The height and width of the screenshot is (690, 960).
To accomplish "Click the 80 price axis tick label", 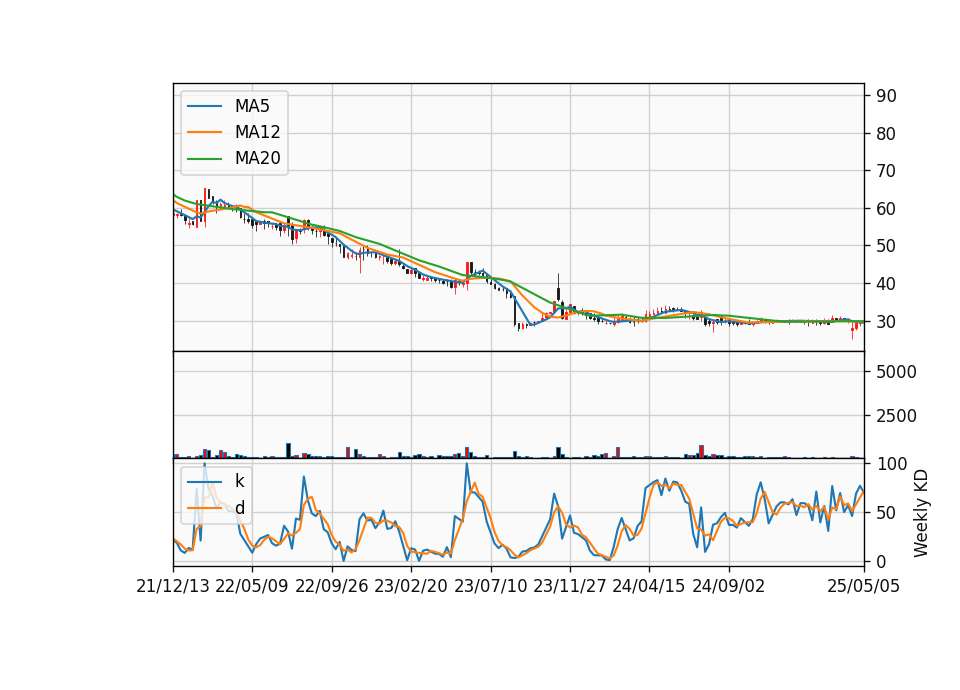I will [x=886, y=133].
